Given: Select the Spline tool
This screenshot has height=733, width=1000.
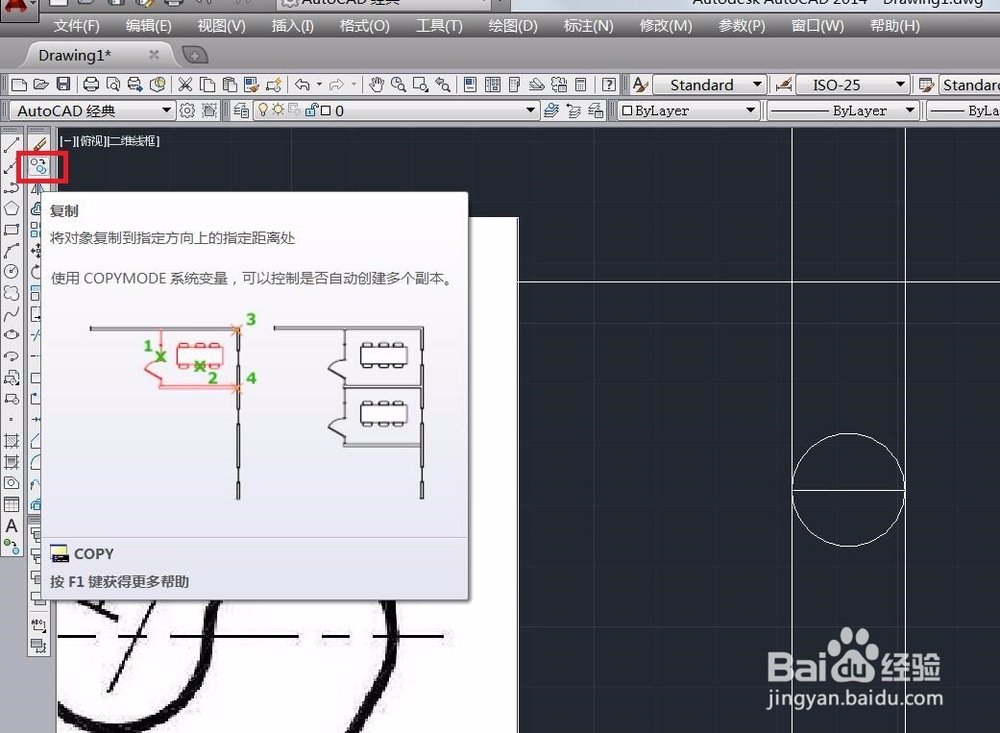Looking at the screenshot, I should 11,314.
